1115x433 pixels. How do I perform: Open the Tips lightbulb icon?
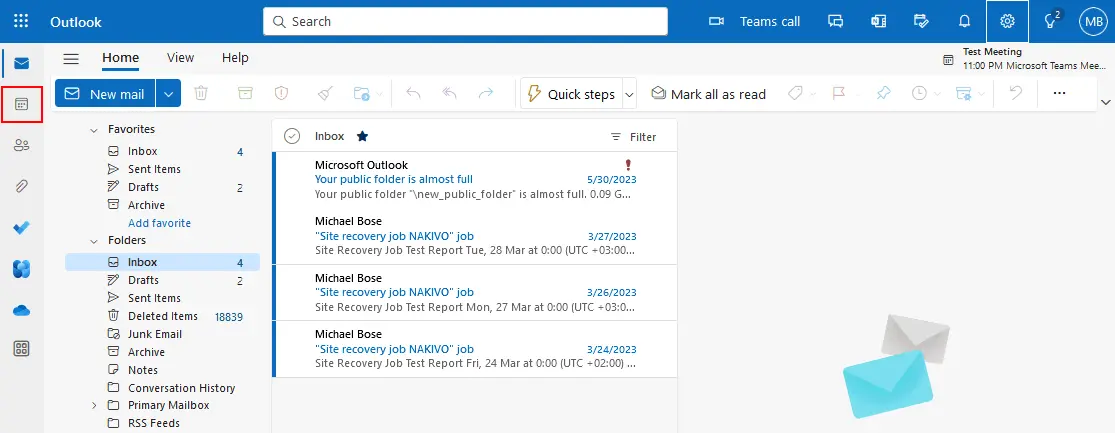[1050, 21]
